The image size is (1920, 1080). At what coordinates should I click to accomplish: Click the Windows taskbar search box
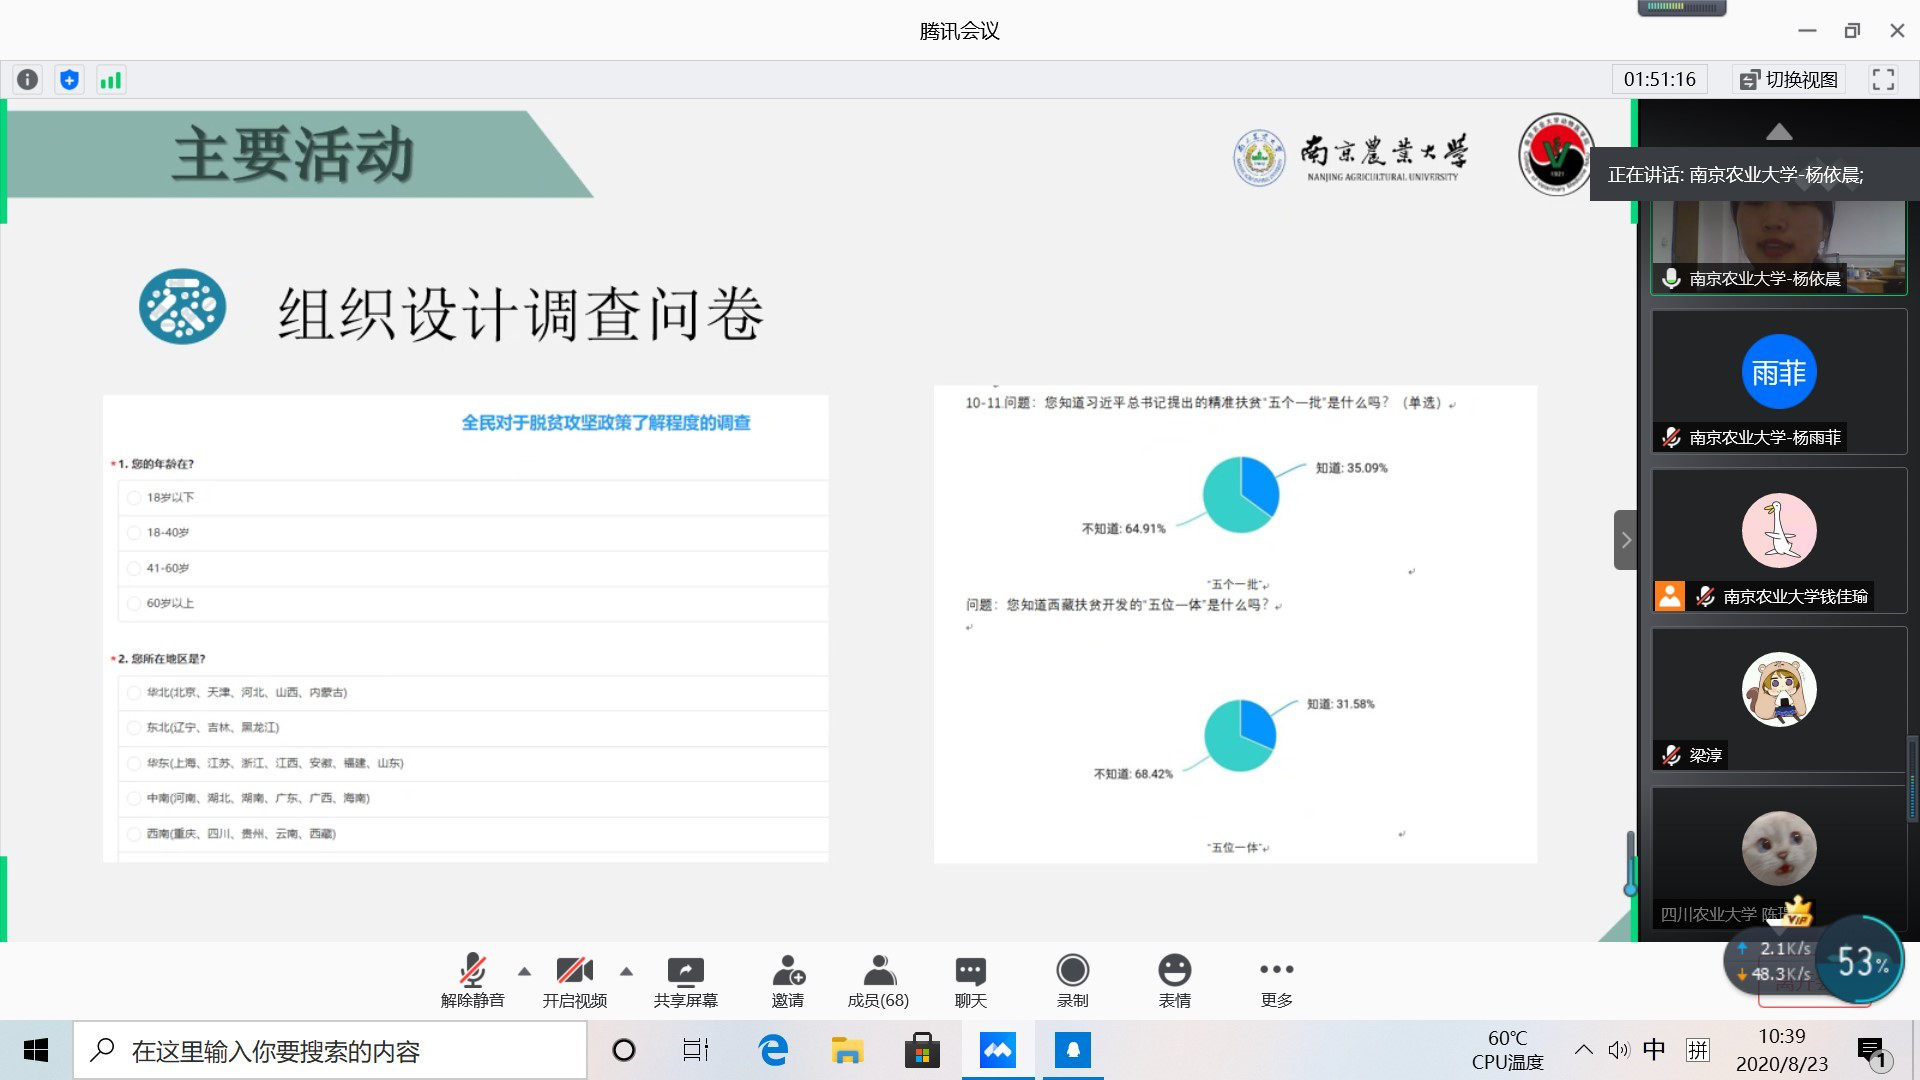point(330,1051)
